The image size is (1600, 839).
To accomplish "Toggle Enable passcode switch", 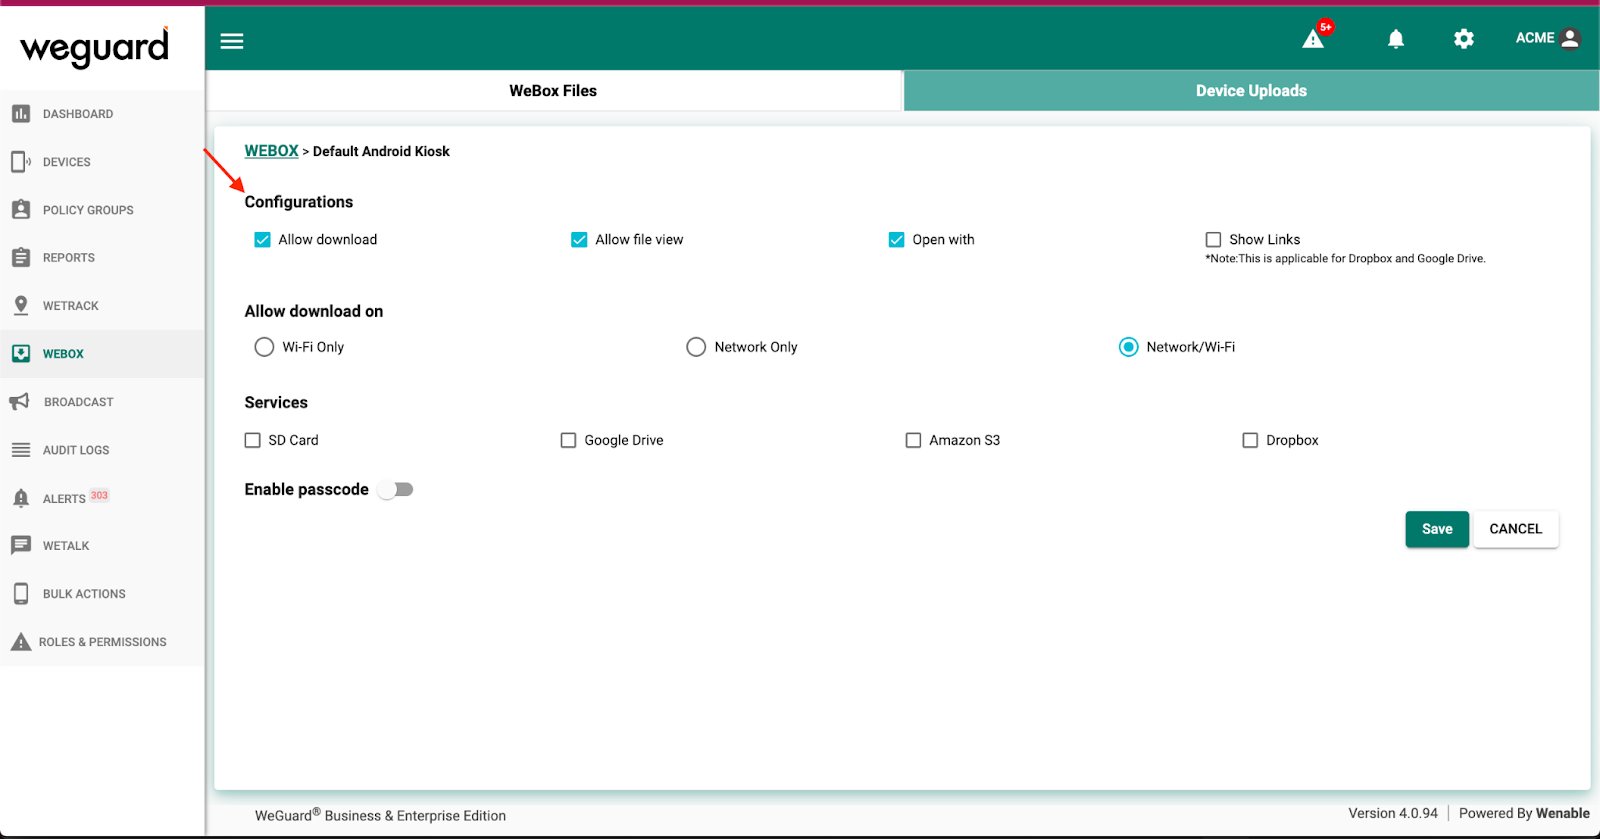I will [396, 490].
